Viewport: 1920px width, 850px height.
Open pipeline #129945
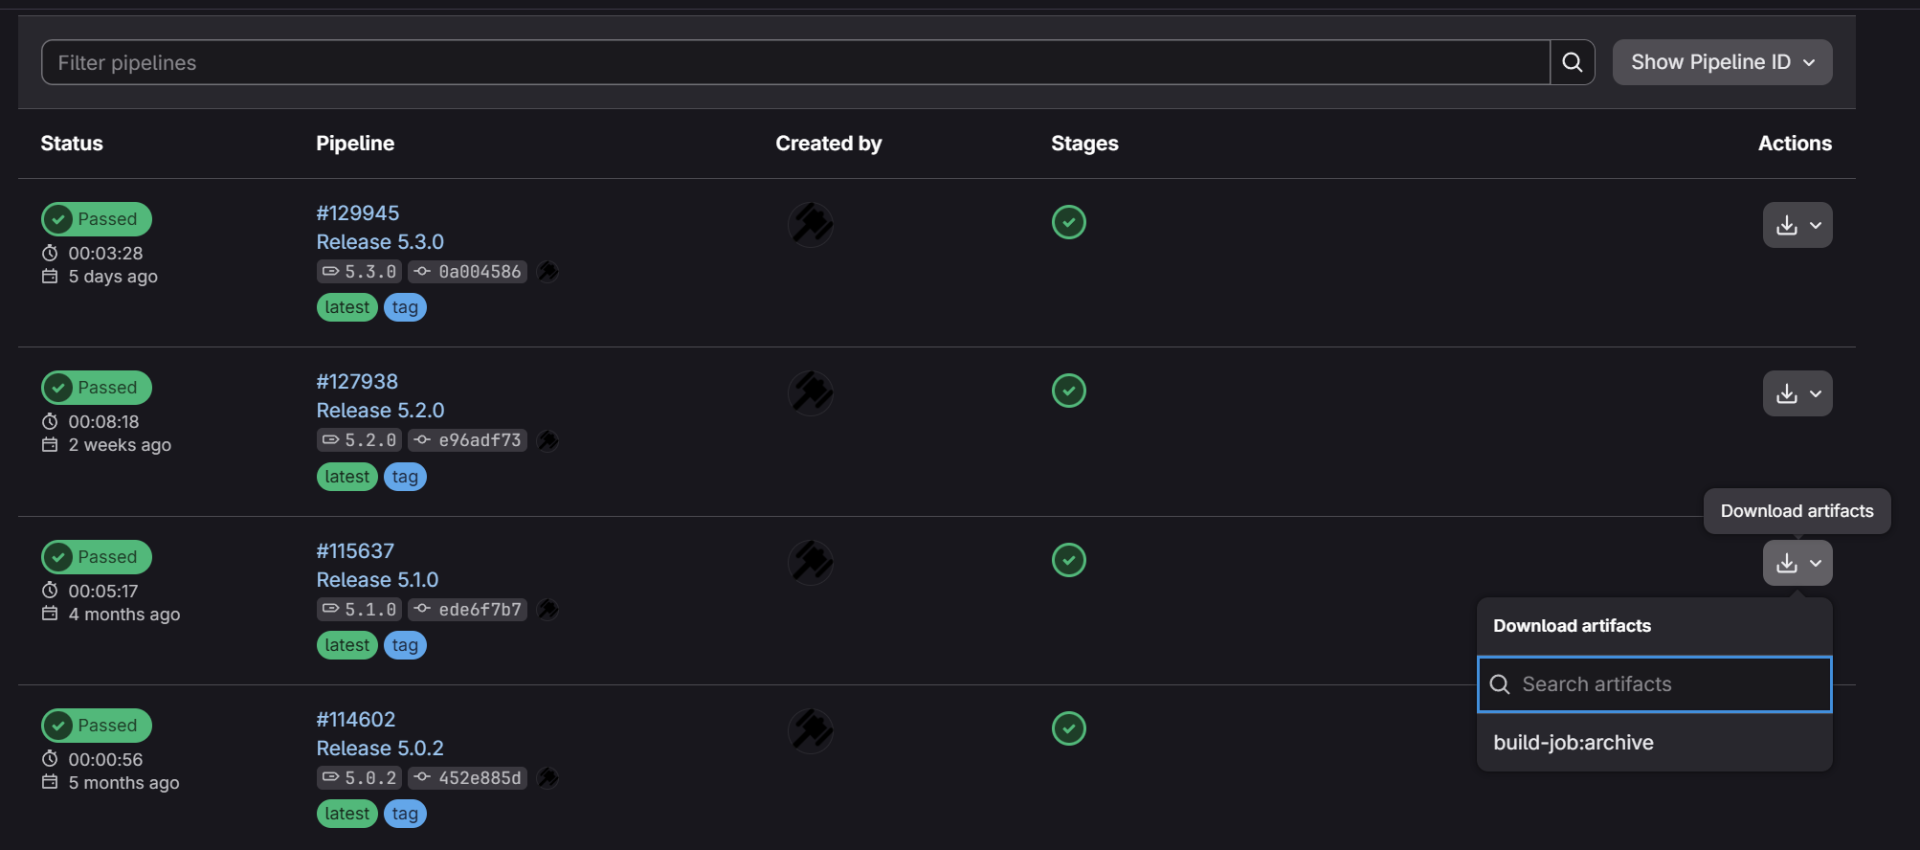click(357, 213)
